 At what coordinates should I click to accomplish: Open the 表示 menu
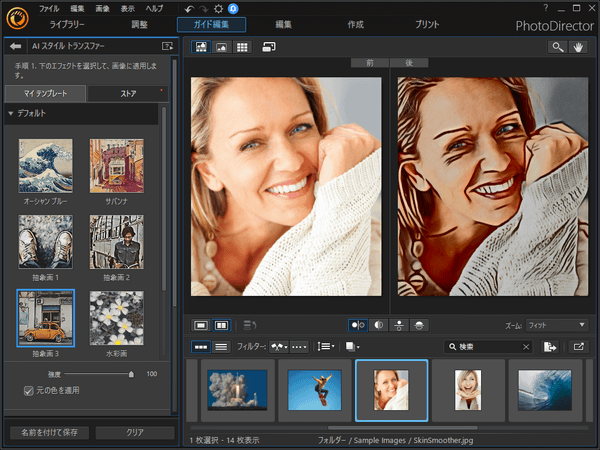pos(127,8)
